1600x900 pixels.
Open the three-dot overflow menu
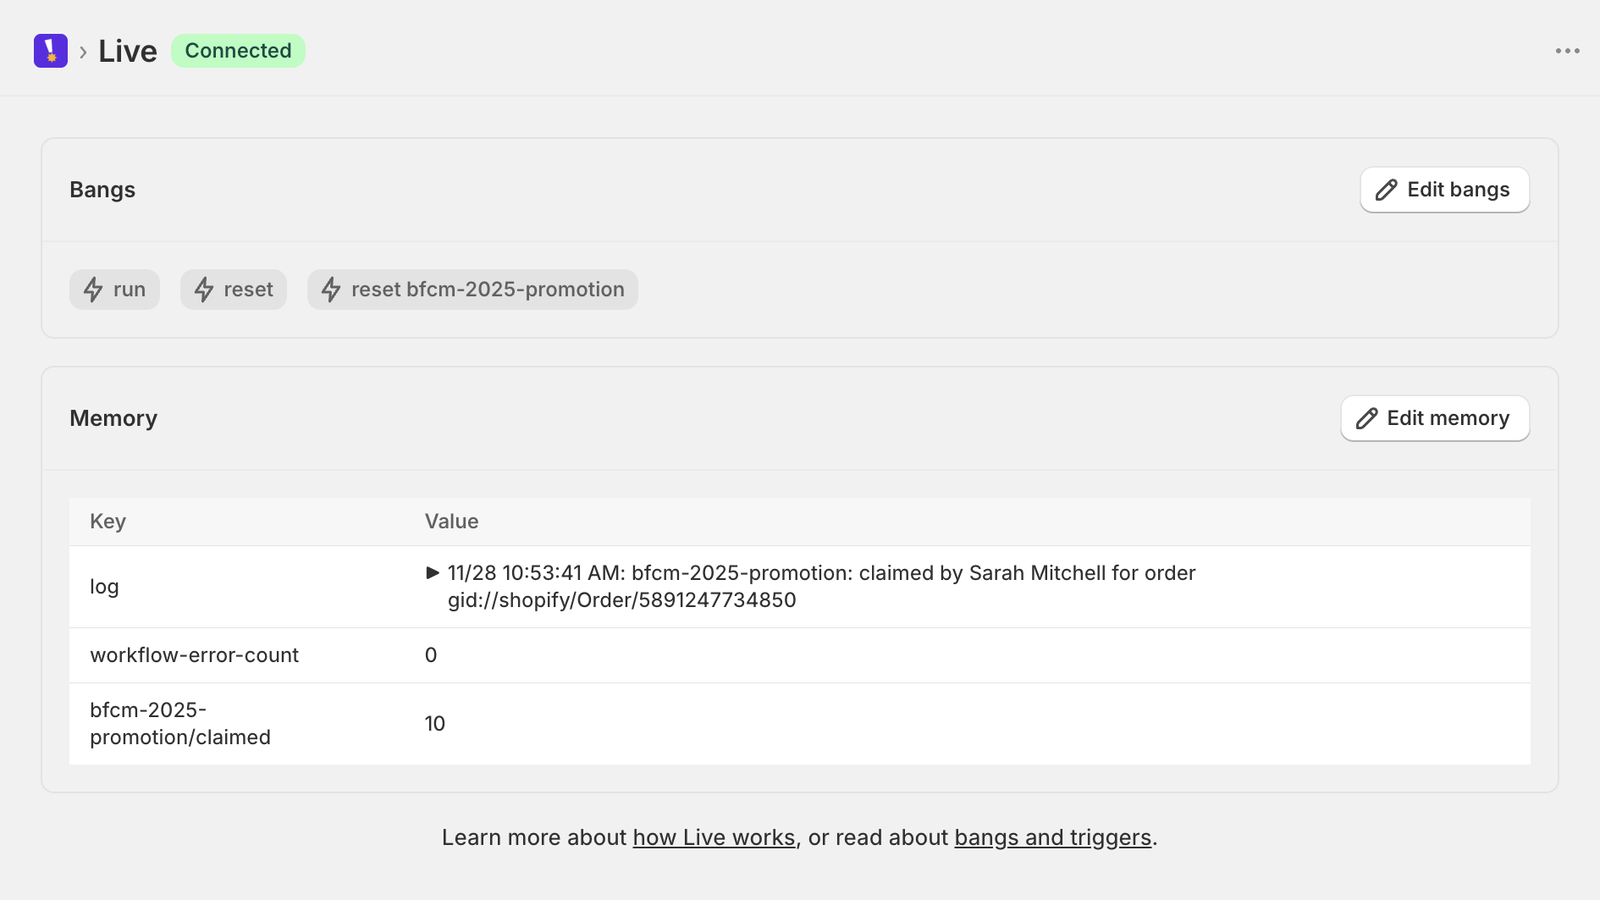click(1567, 51)
